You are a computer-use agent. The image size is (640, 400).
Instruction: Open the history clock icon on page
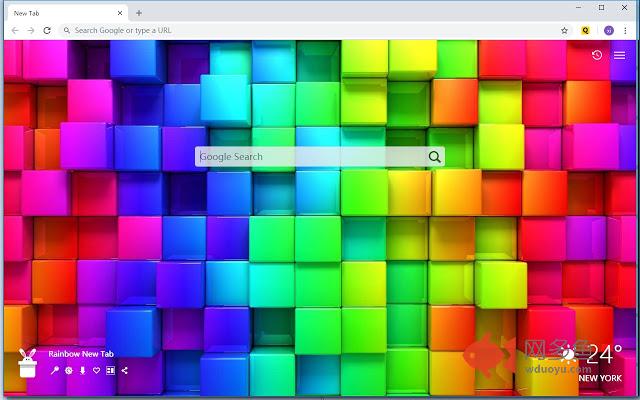tap(597, 55)
